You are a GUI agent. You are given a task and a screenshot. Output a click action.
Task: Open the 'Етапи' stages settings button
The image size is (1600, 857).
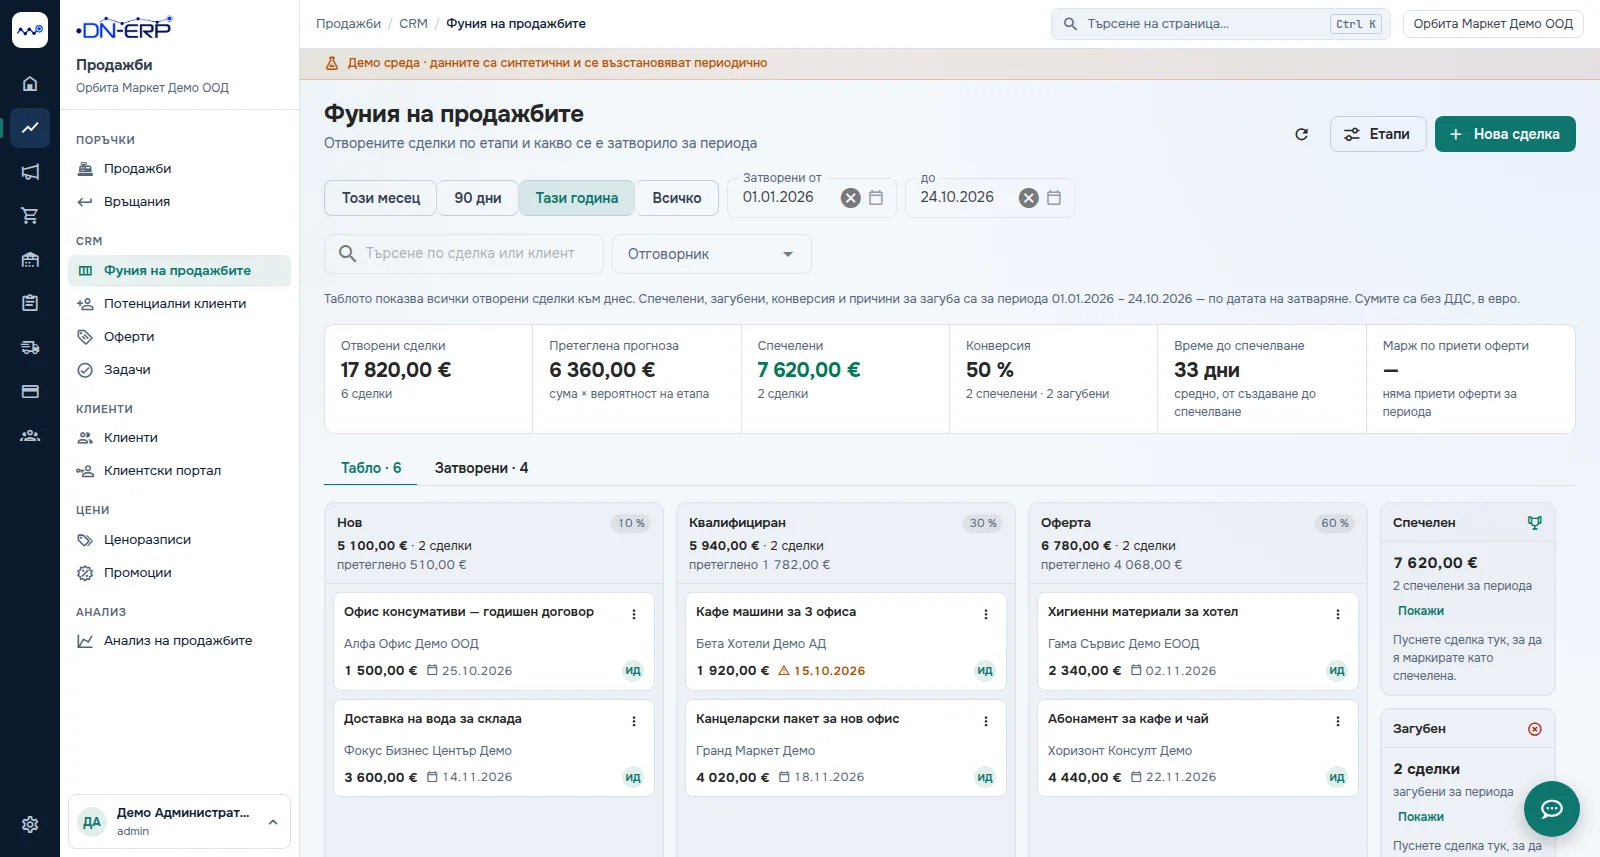point(1377,134)
